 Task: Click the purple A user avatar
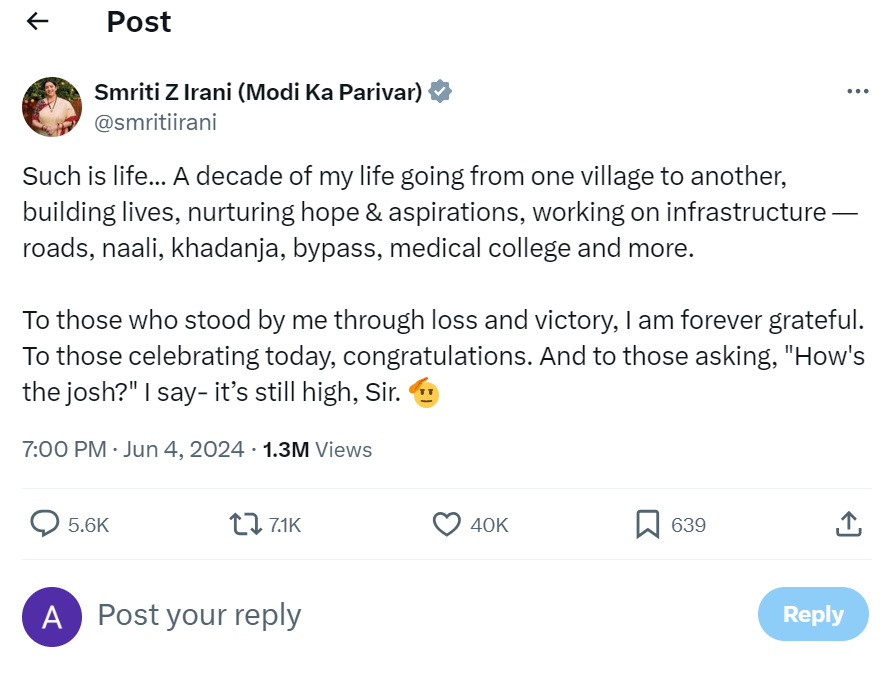tap(52, 616)
